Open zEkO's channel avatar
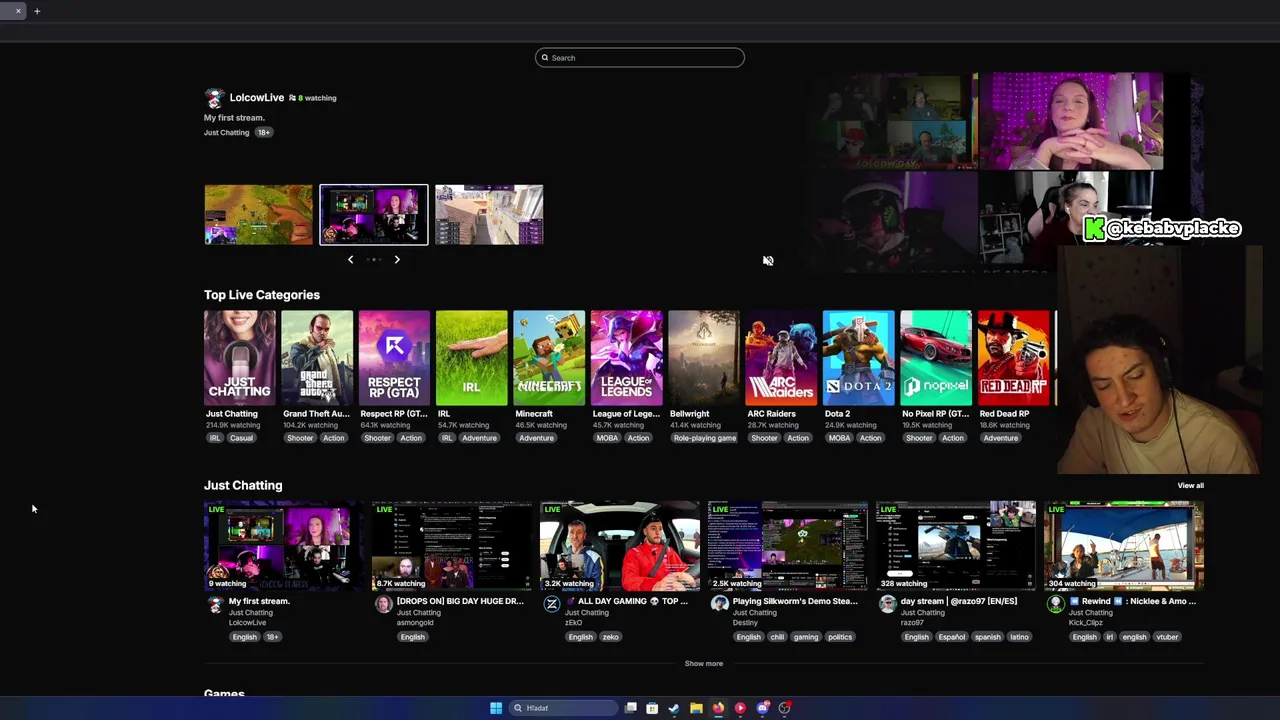Image resolution: width=1280 pixels, height=720 pixels. tap(551, 604)
